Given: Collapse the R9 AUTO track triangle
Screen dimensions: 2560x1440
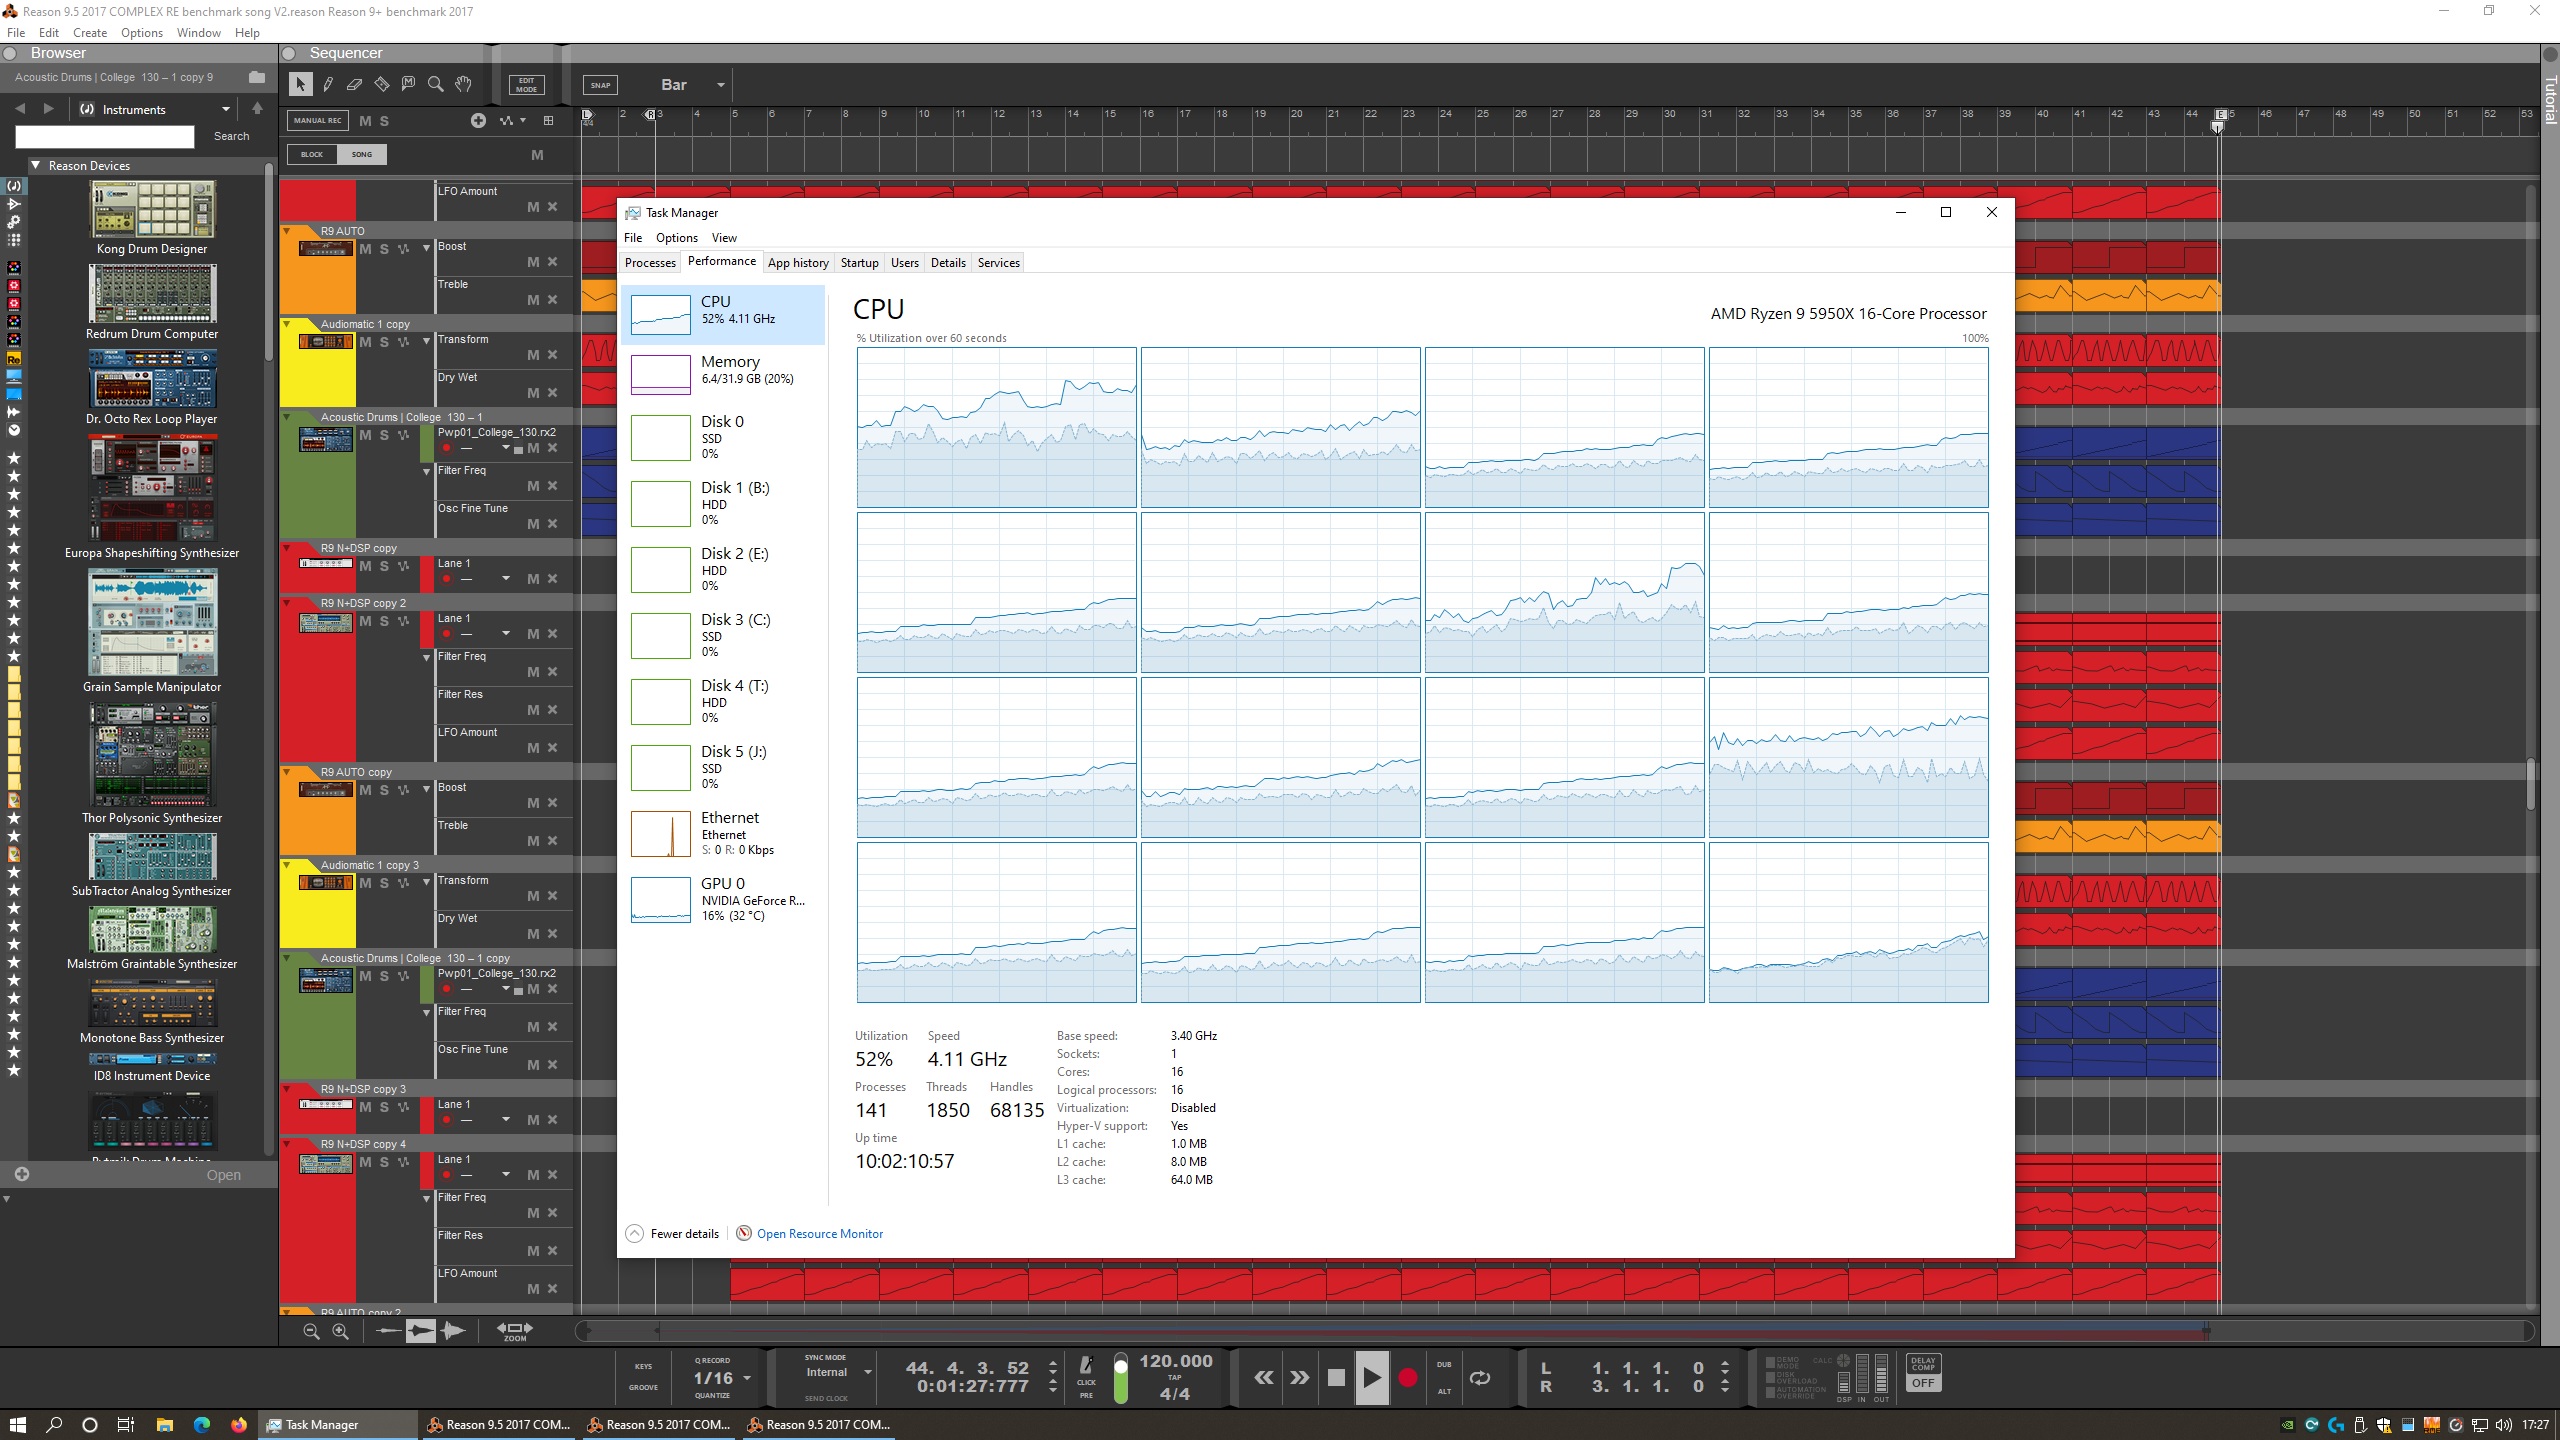Looking at the screenshot, I should pos(286,231).
